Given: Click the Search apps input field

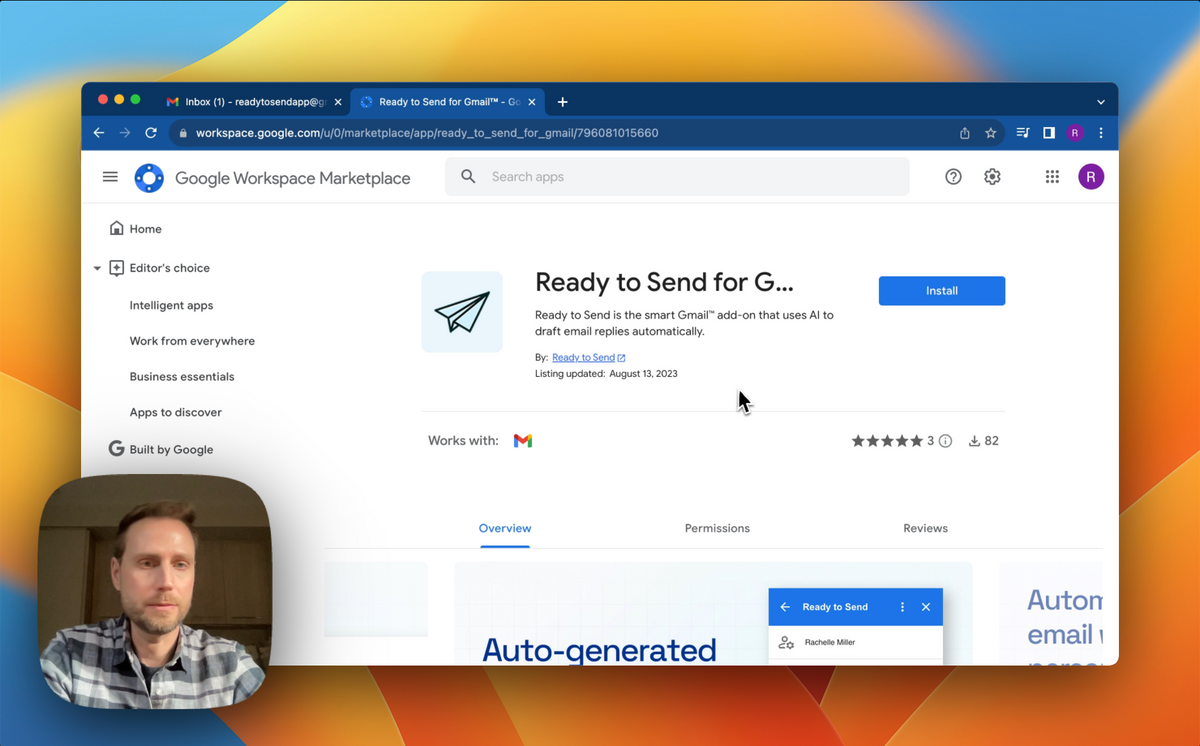Looking at the screenshot, I should point(677,177).
